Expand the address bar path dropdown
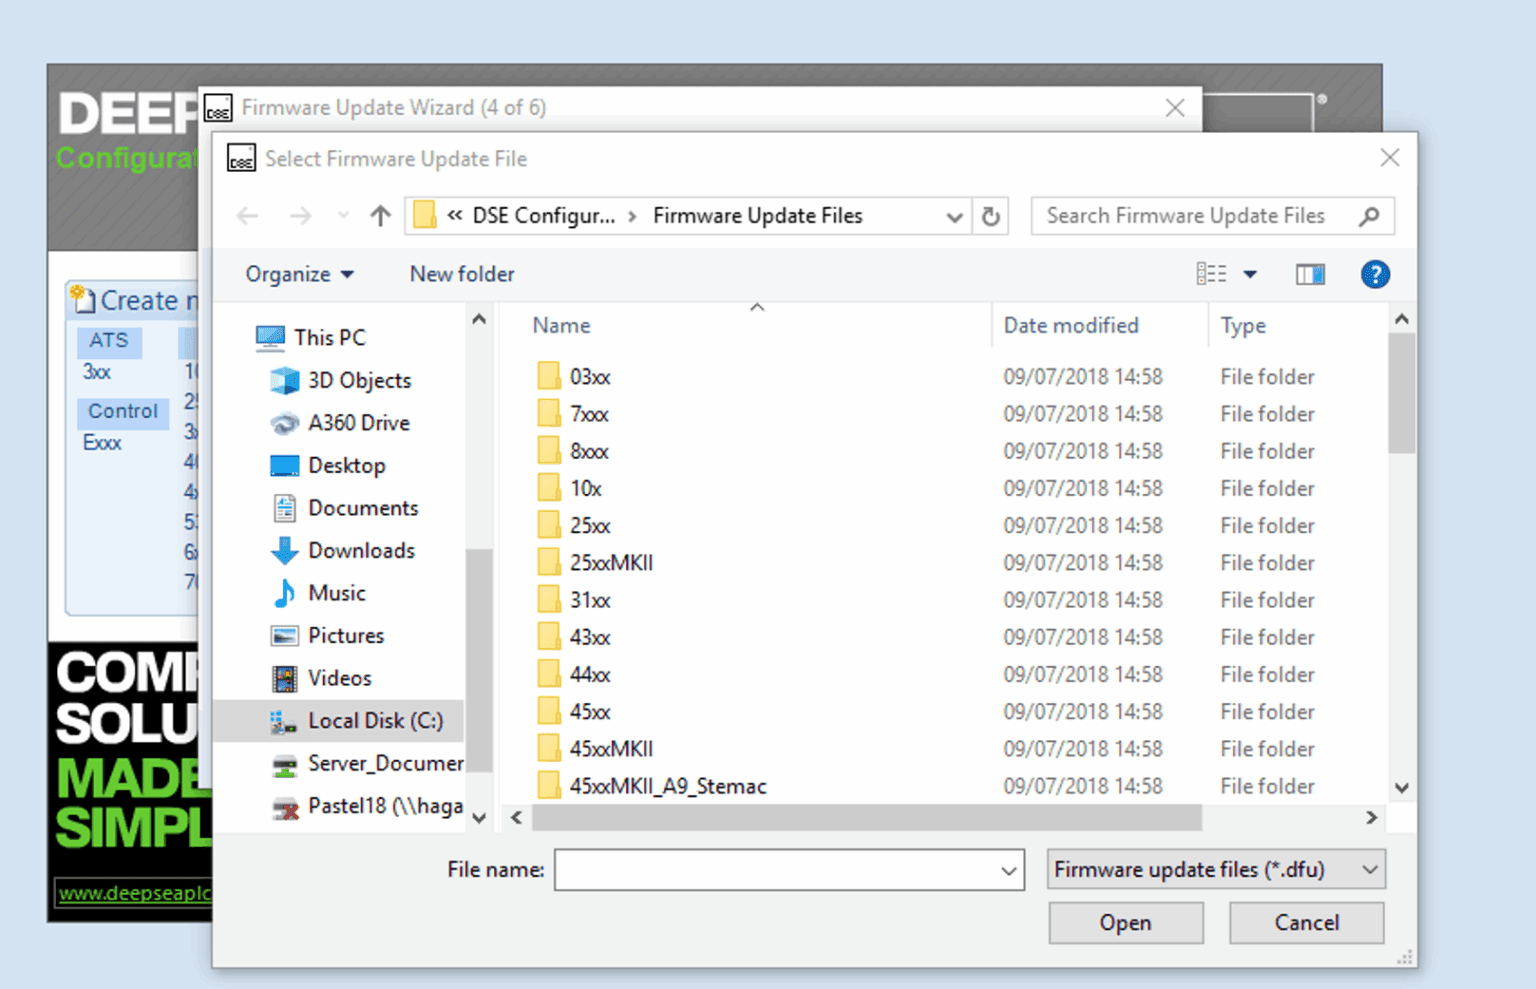1536x989 pixels. coord(954,216)
